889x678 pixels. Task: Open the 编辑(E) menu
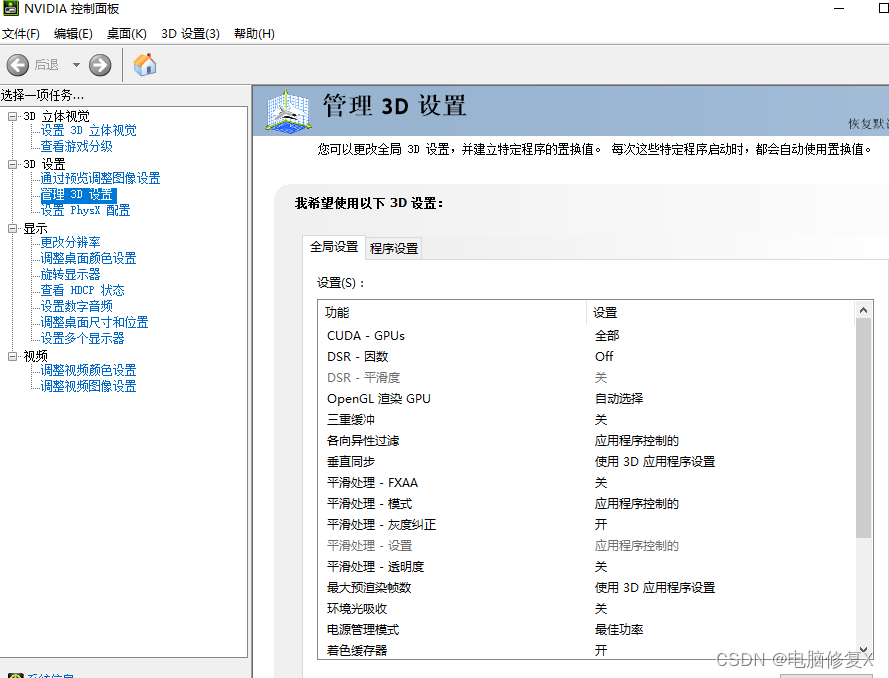point(73,33)
